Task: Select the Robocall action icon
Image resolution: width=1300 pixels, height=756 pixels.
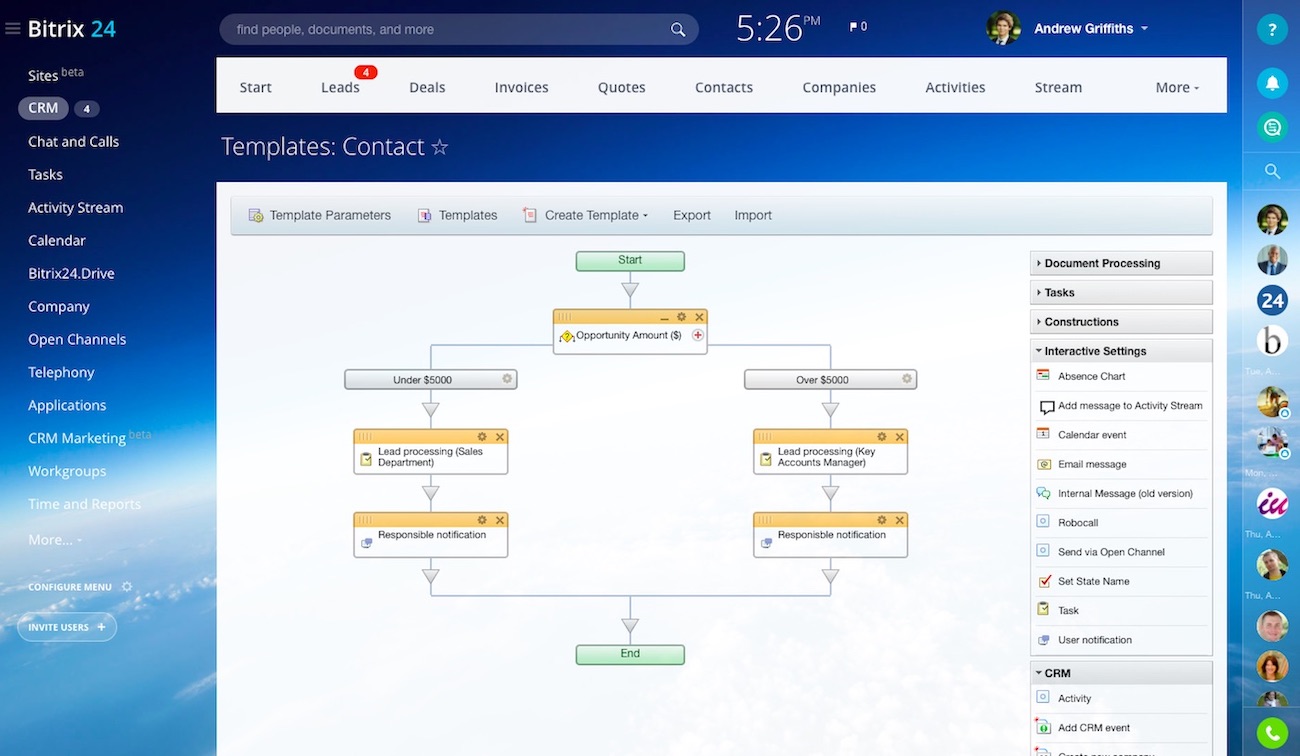Action: click(x=1044, y=522)
